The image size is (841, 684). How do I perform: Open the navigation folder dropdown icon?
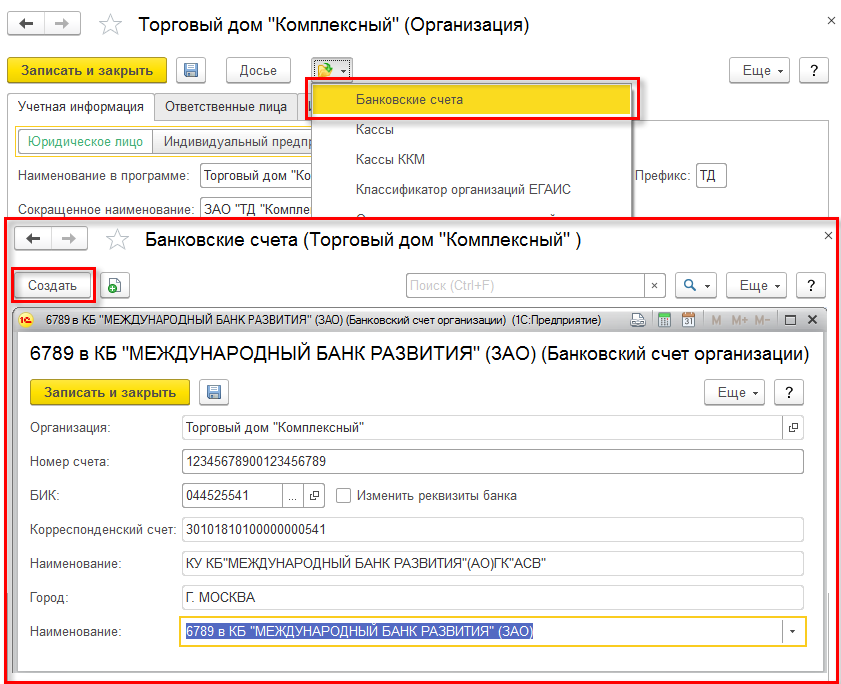[x=331, y=70]
